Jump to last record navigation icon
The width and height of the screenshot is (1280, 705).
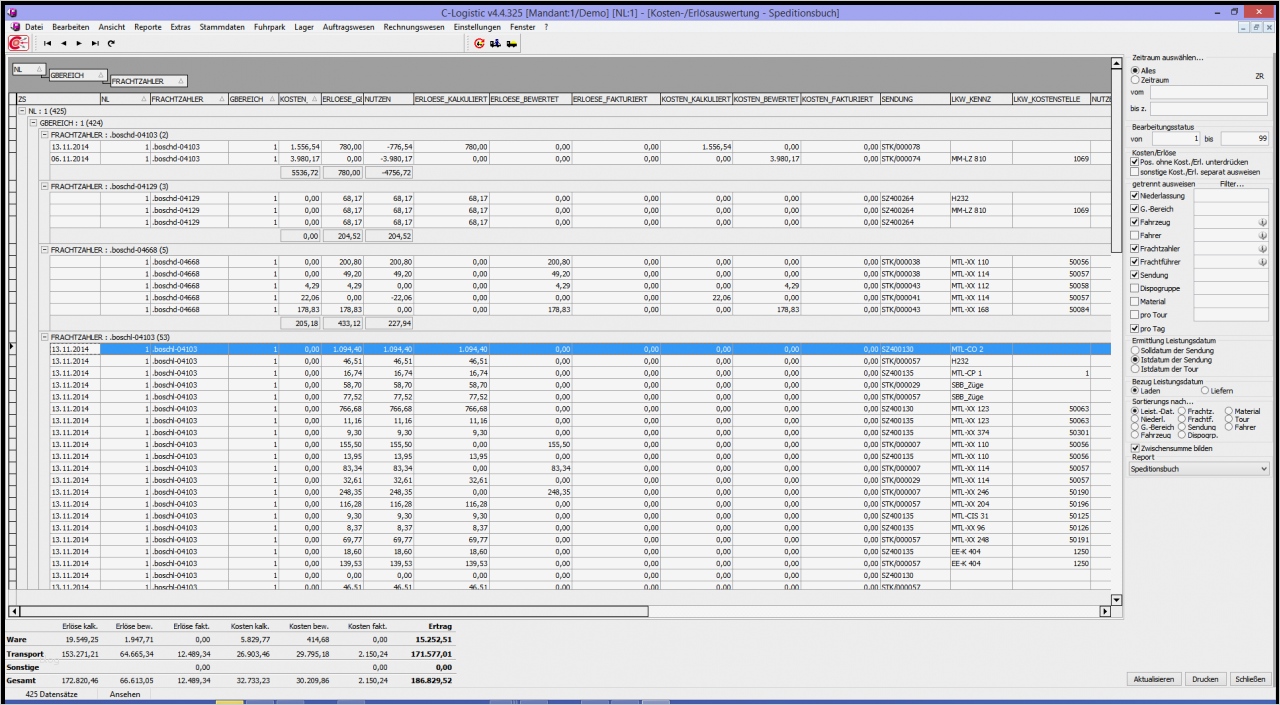click(x=96, y=44)
